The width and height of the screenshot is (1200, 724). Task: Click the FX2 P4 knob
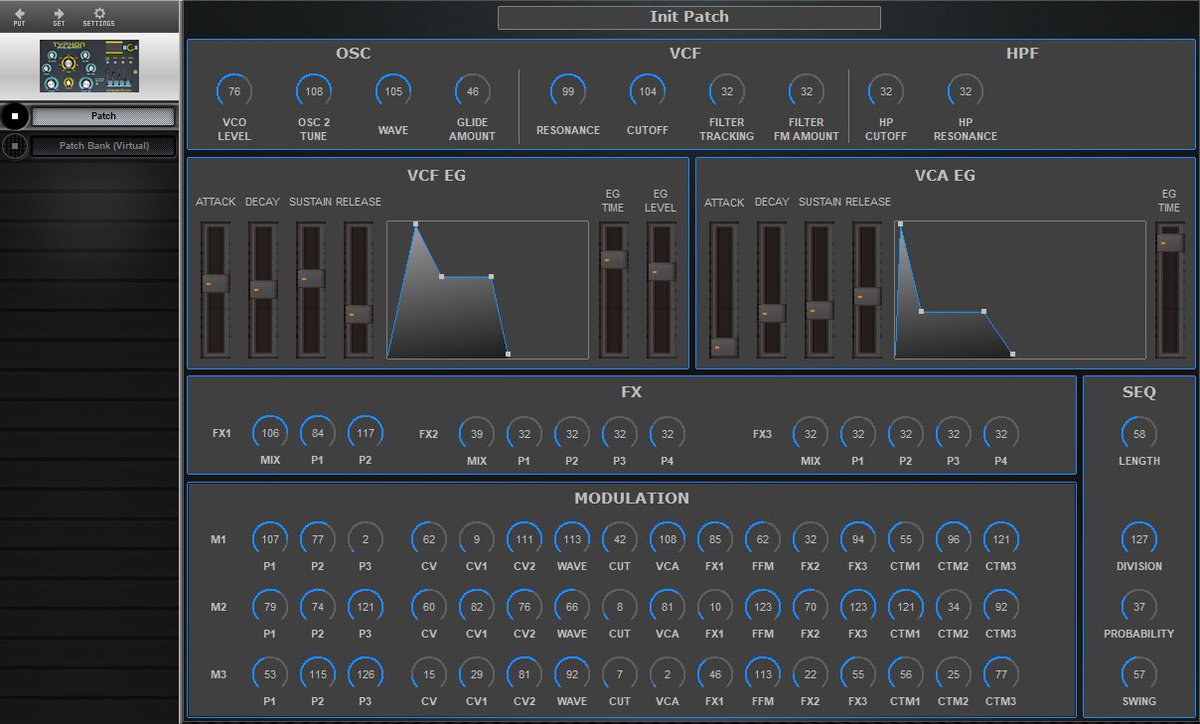(x=667, y=434)
